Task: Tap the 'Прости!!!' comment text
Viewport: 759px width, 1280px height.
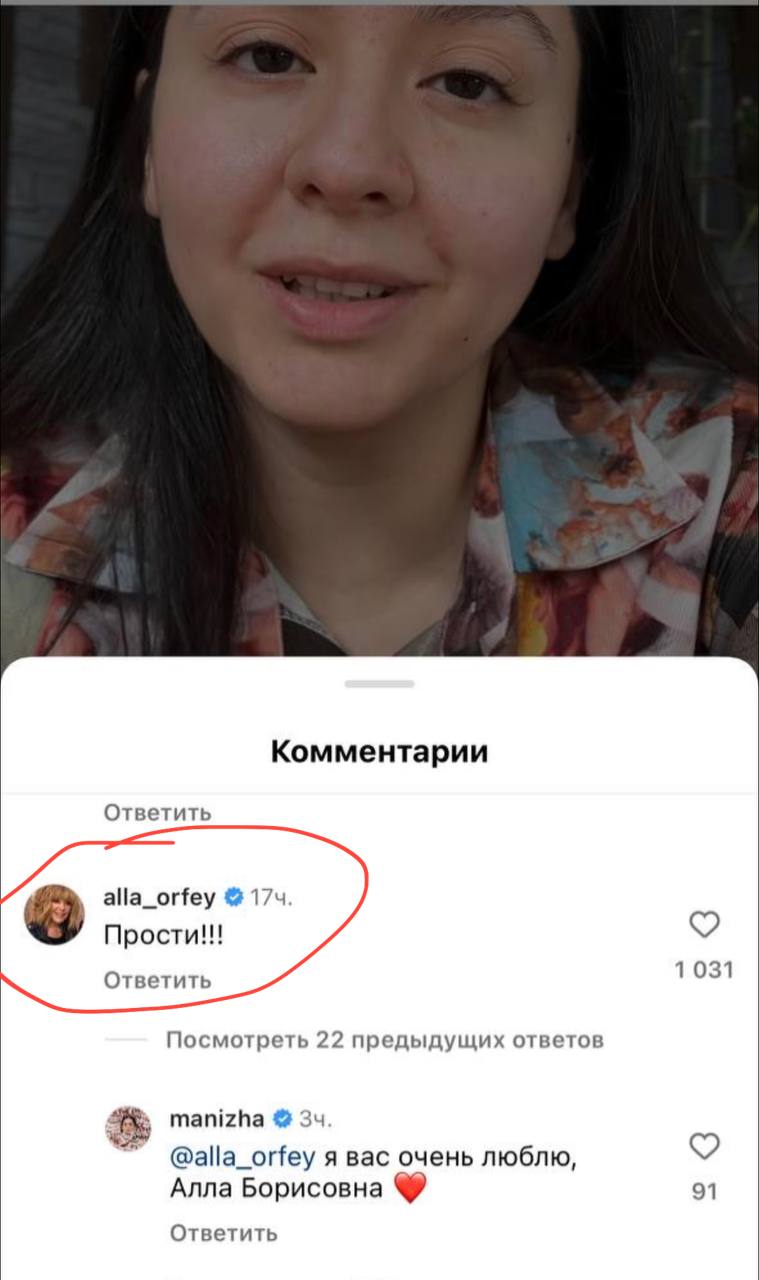Action: pos(164,939)
